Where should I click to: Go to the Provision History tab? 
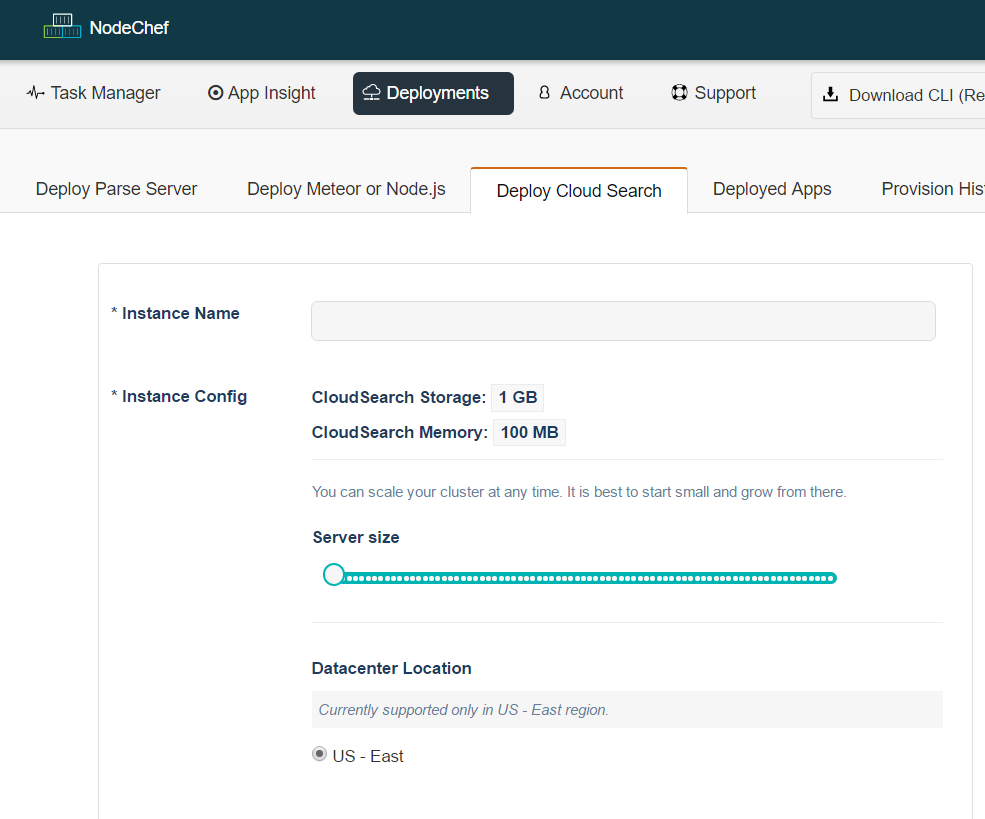coord(932,189)
